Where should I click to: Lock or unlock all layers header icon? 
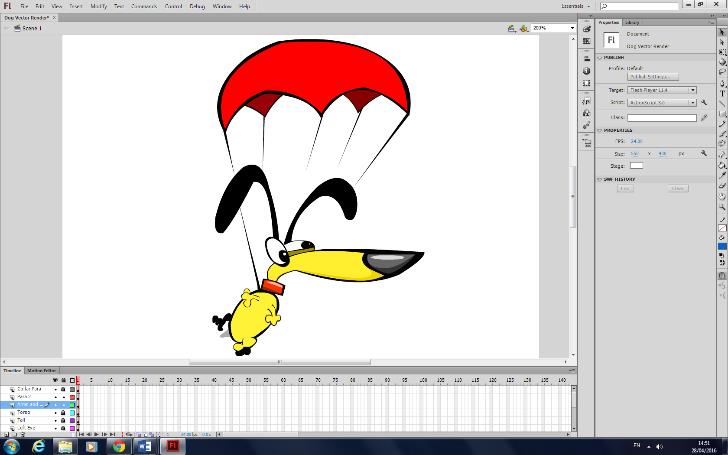point(64,380)
